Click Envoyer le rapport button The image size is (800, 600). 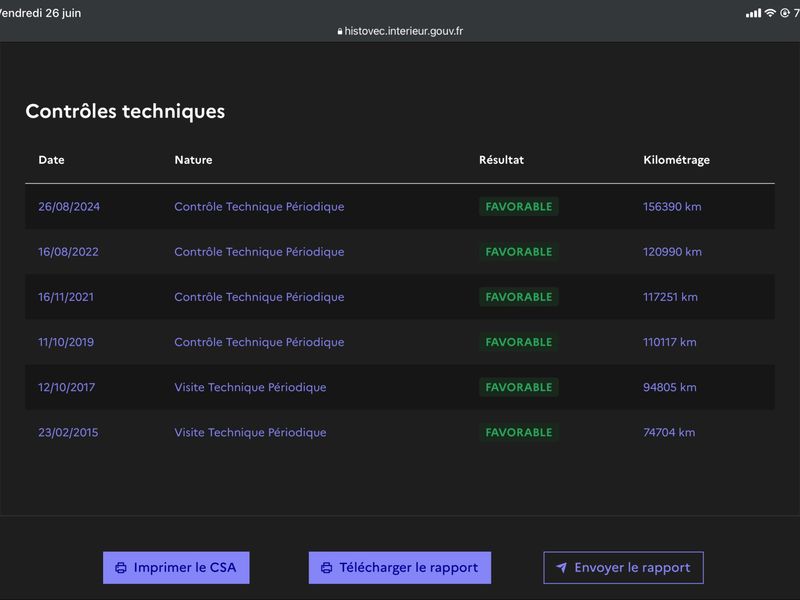[x=623, y=567]
